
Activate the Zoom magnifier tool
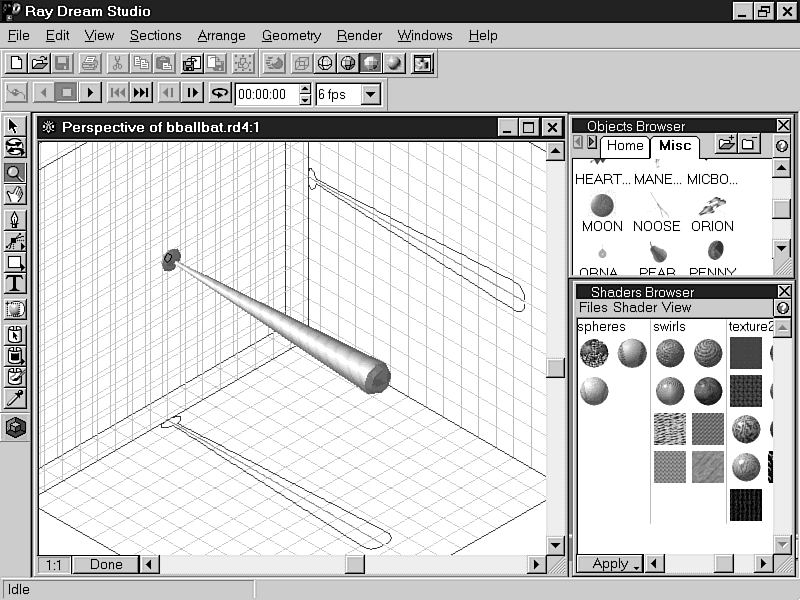click(x=15, y=171)
